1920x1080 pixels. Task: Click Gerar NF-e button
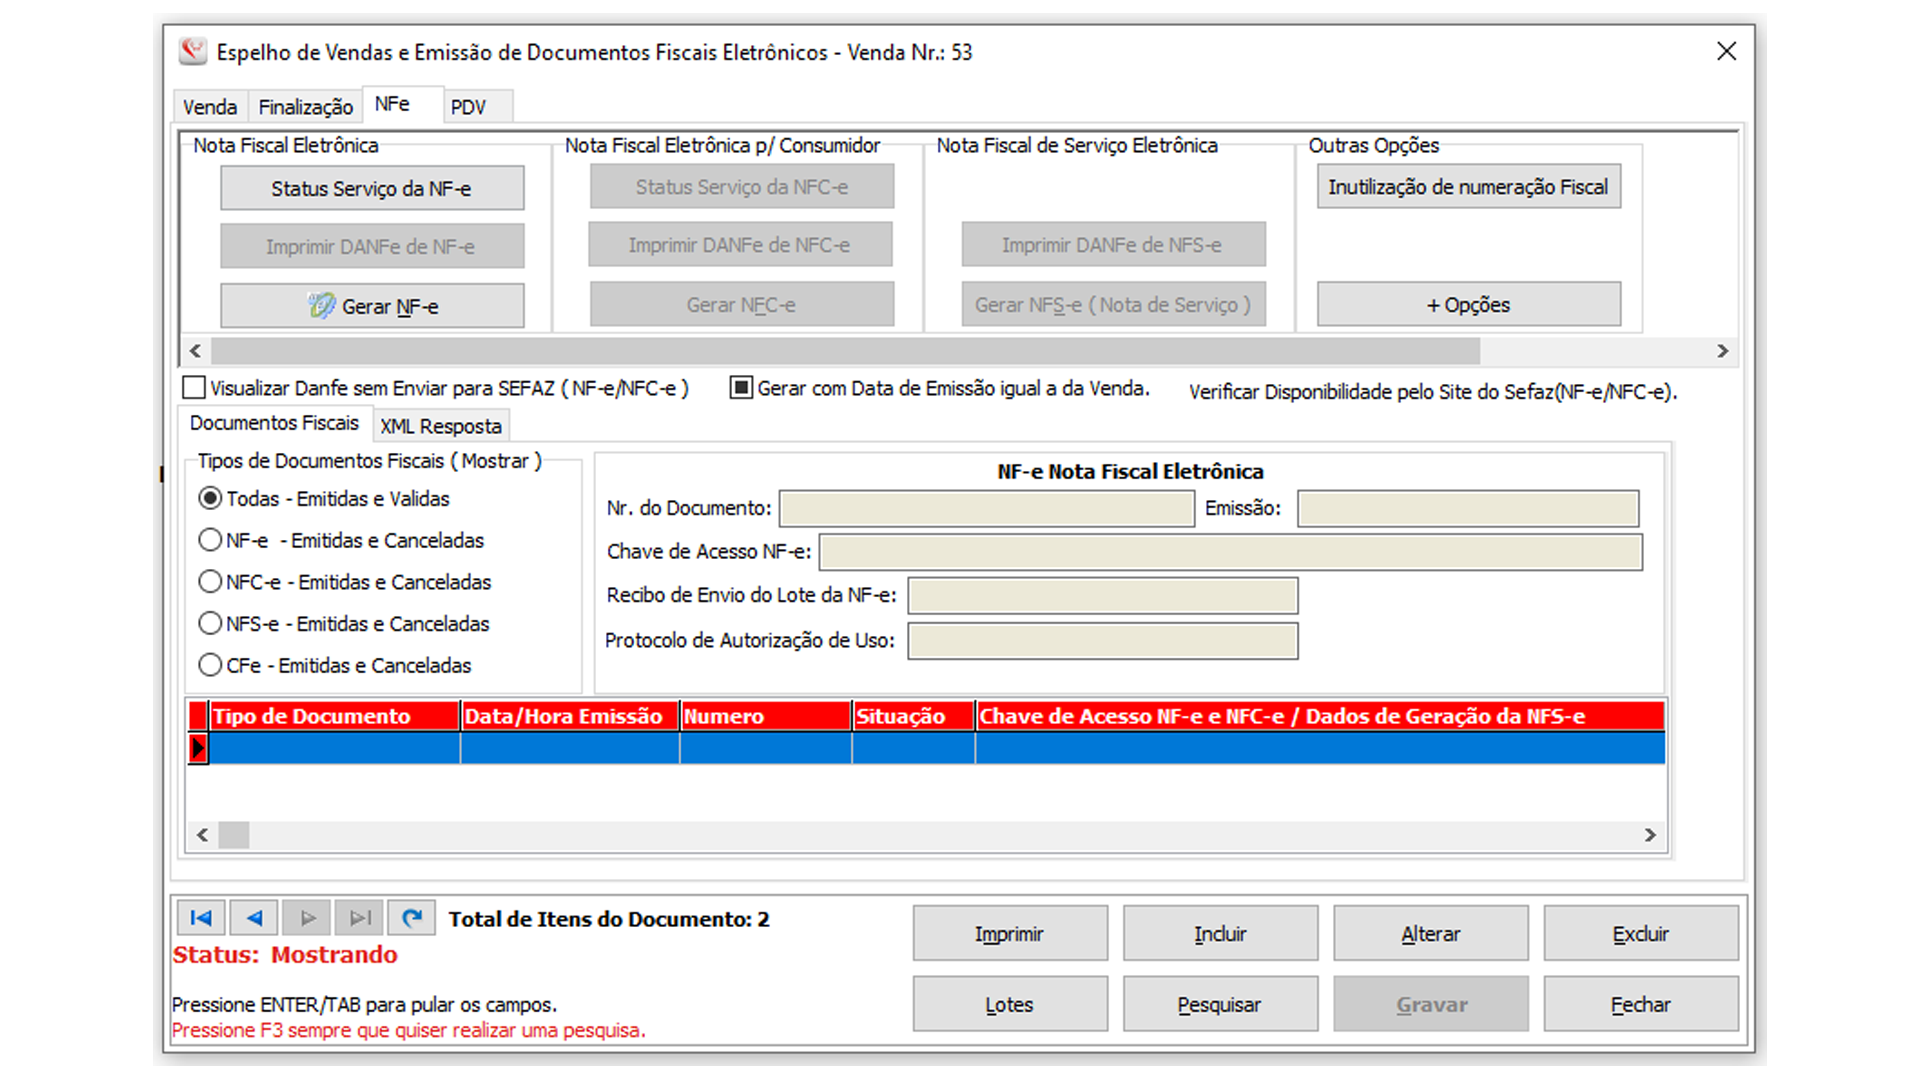click(x=372, y=306)
